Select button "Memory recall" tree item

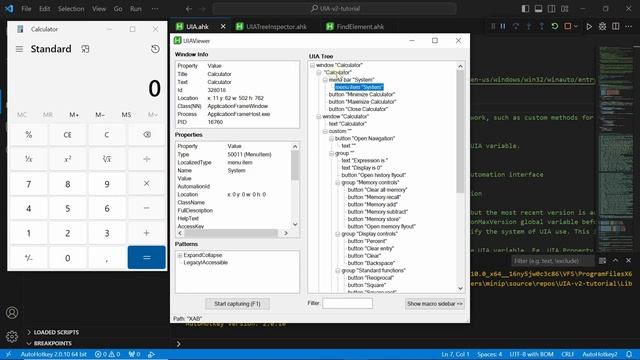point(374,197)
